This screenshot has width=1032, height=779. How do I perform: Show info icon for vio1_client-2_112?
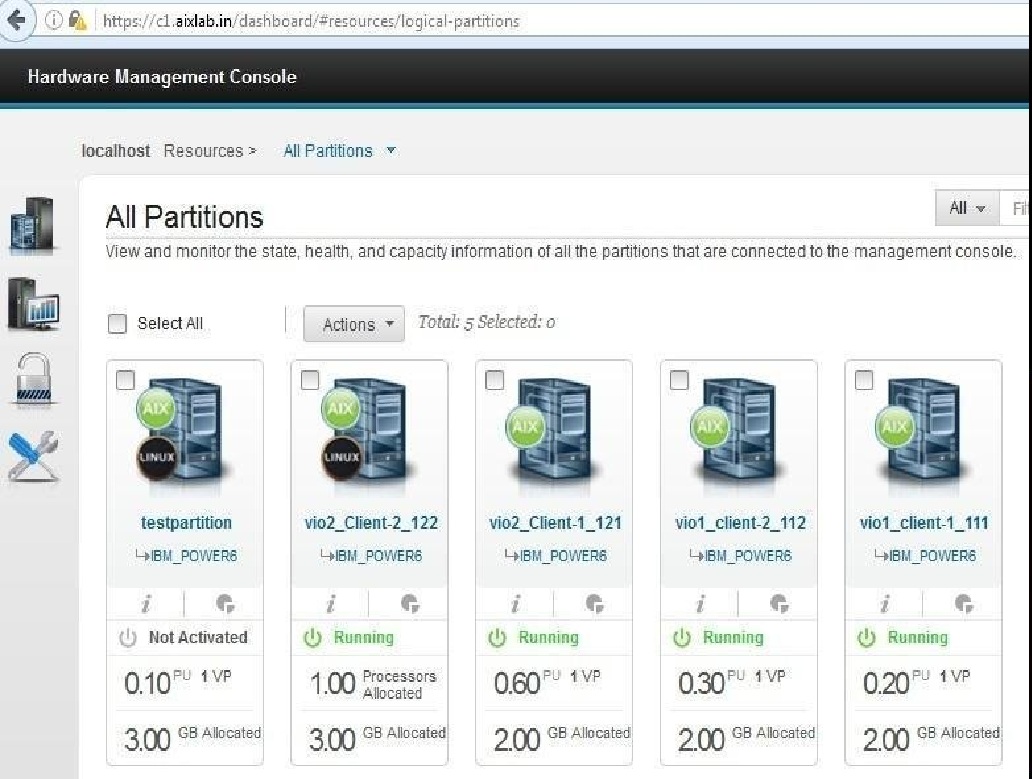tap(700, 603)
